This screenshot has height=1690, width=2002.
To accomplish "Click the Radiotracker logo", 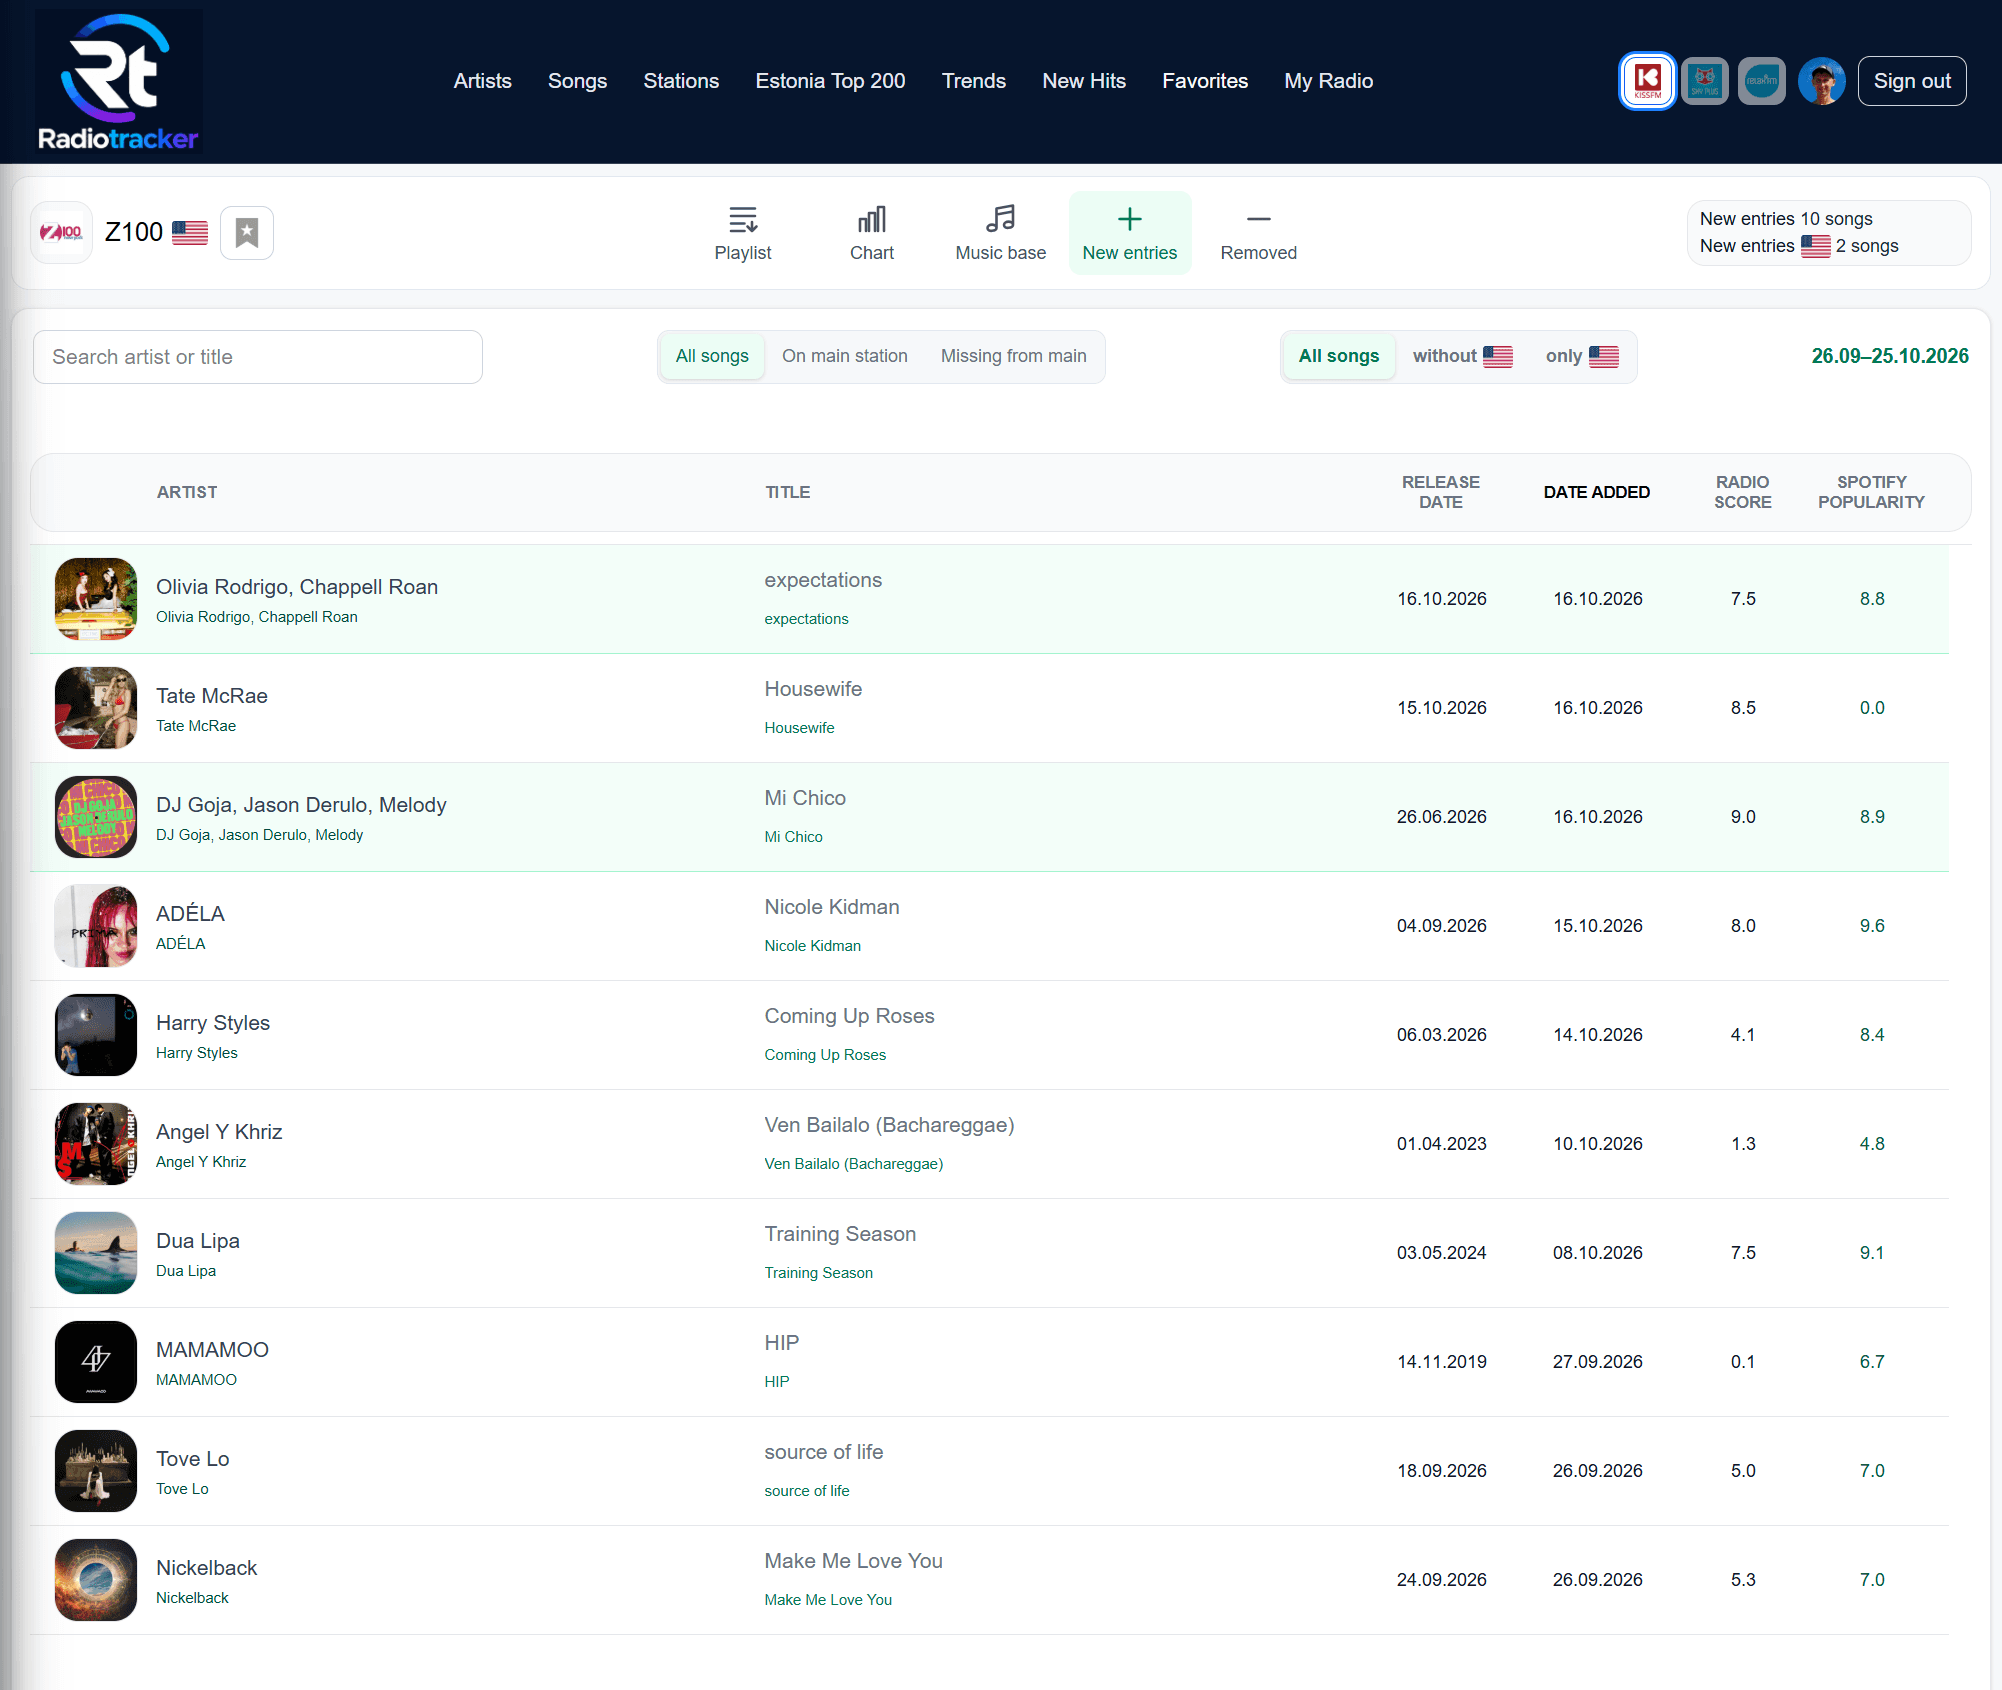I will pyautogui.click(x=118, y=81).
